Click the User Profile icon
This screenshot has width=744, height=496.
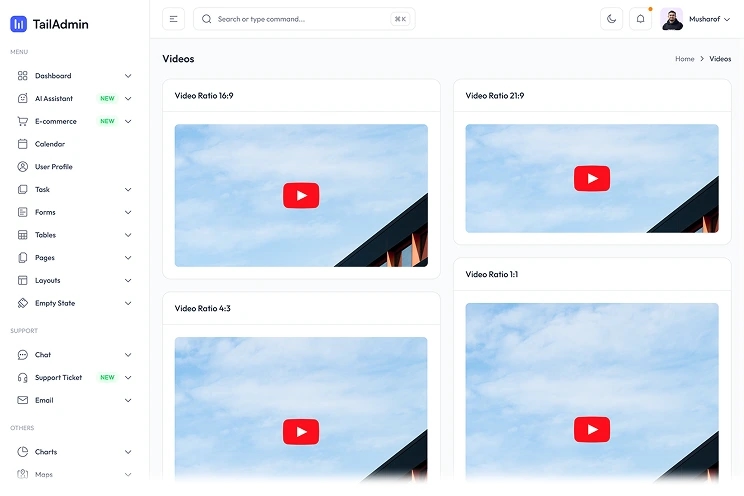click(22, 167)
